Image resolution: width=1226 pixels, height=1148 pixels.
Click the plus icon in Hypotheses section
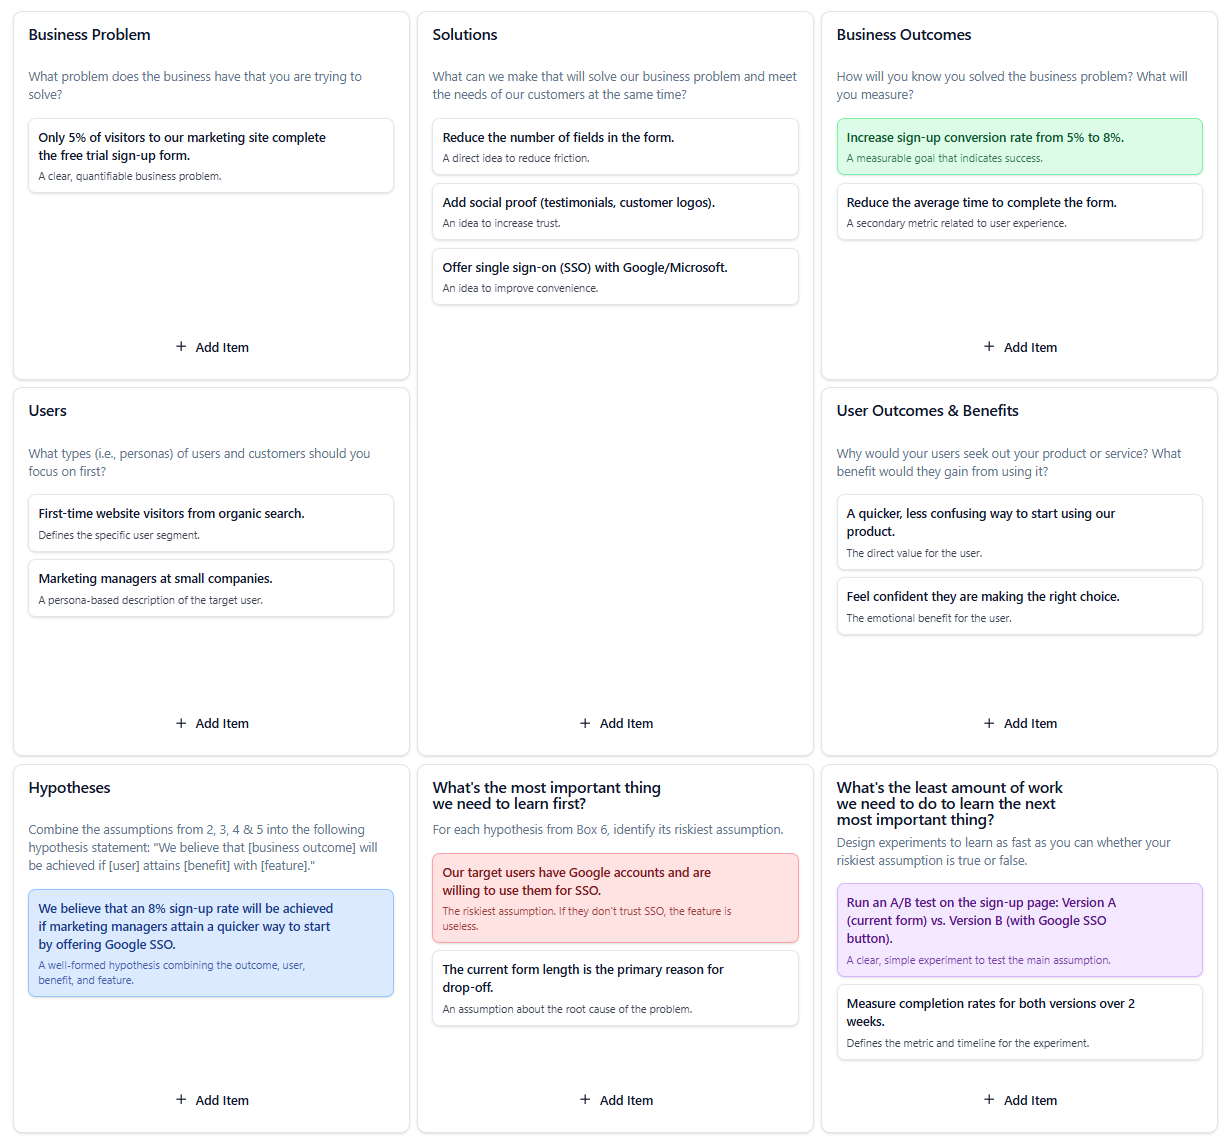[181, 1099]
